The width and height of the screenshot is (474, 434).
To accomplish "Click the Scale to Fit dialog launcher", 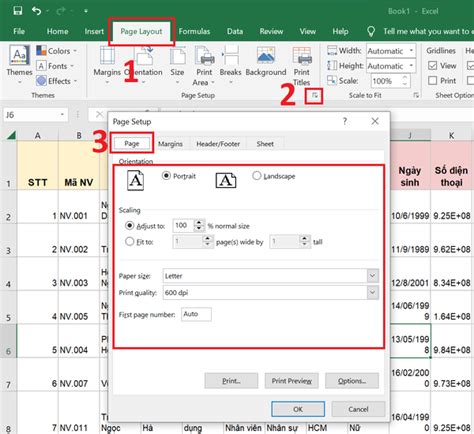I will (x=416, y=95).
